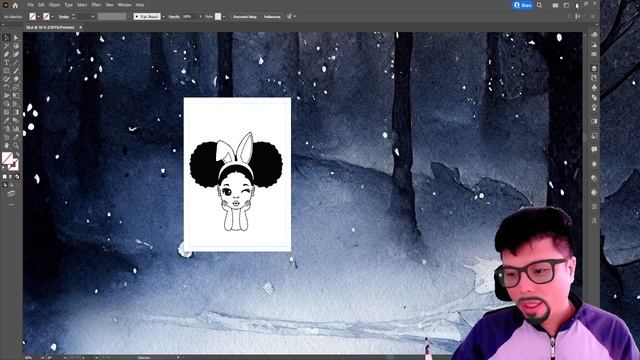Select the Rectangle tool
The height and width of the screenshot is (360, 640).
point(7,71)
